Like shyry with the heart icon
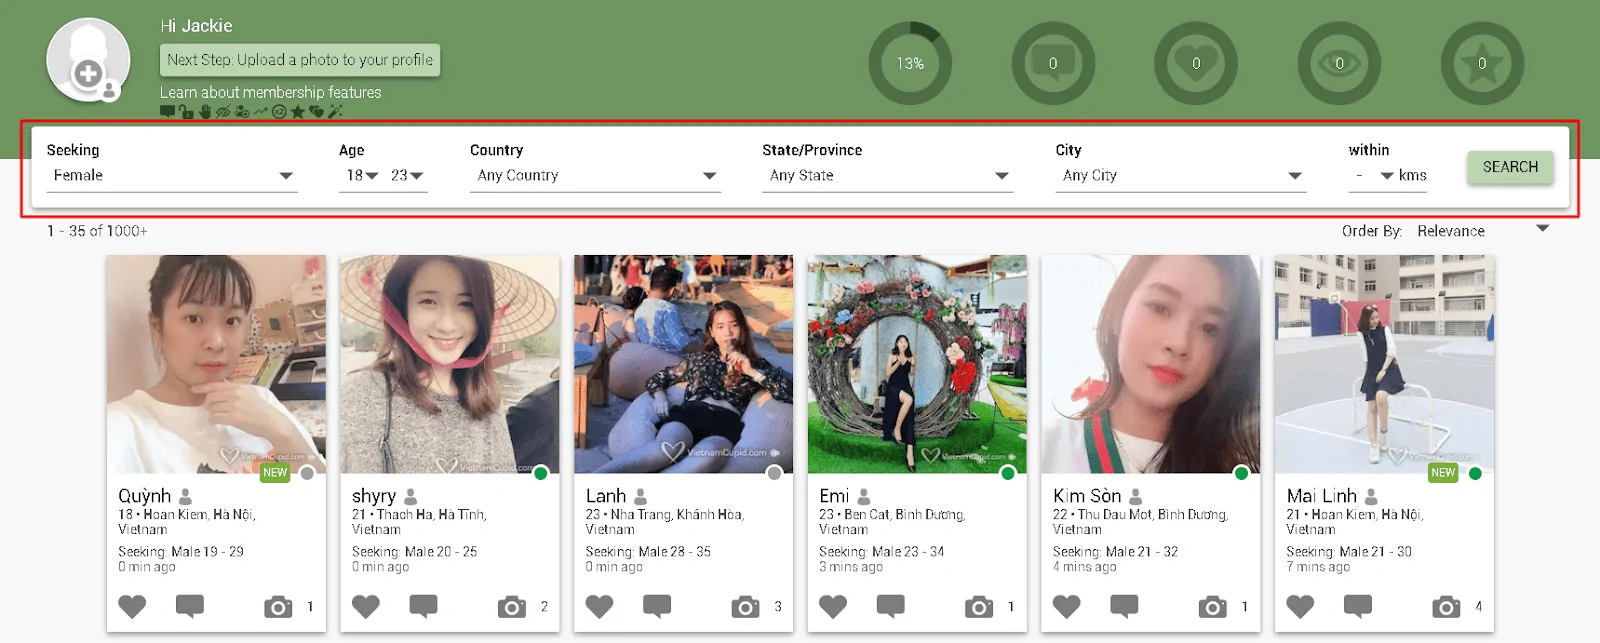Screen dimensions: 1600x643 [366, 606]
